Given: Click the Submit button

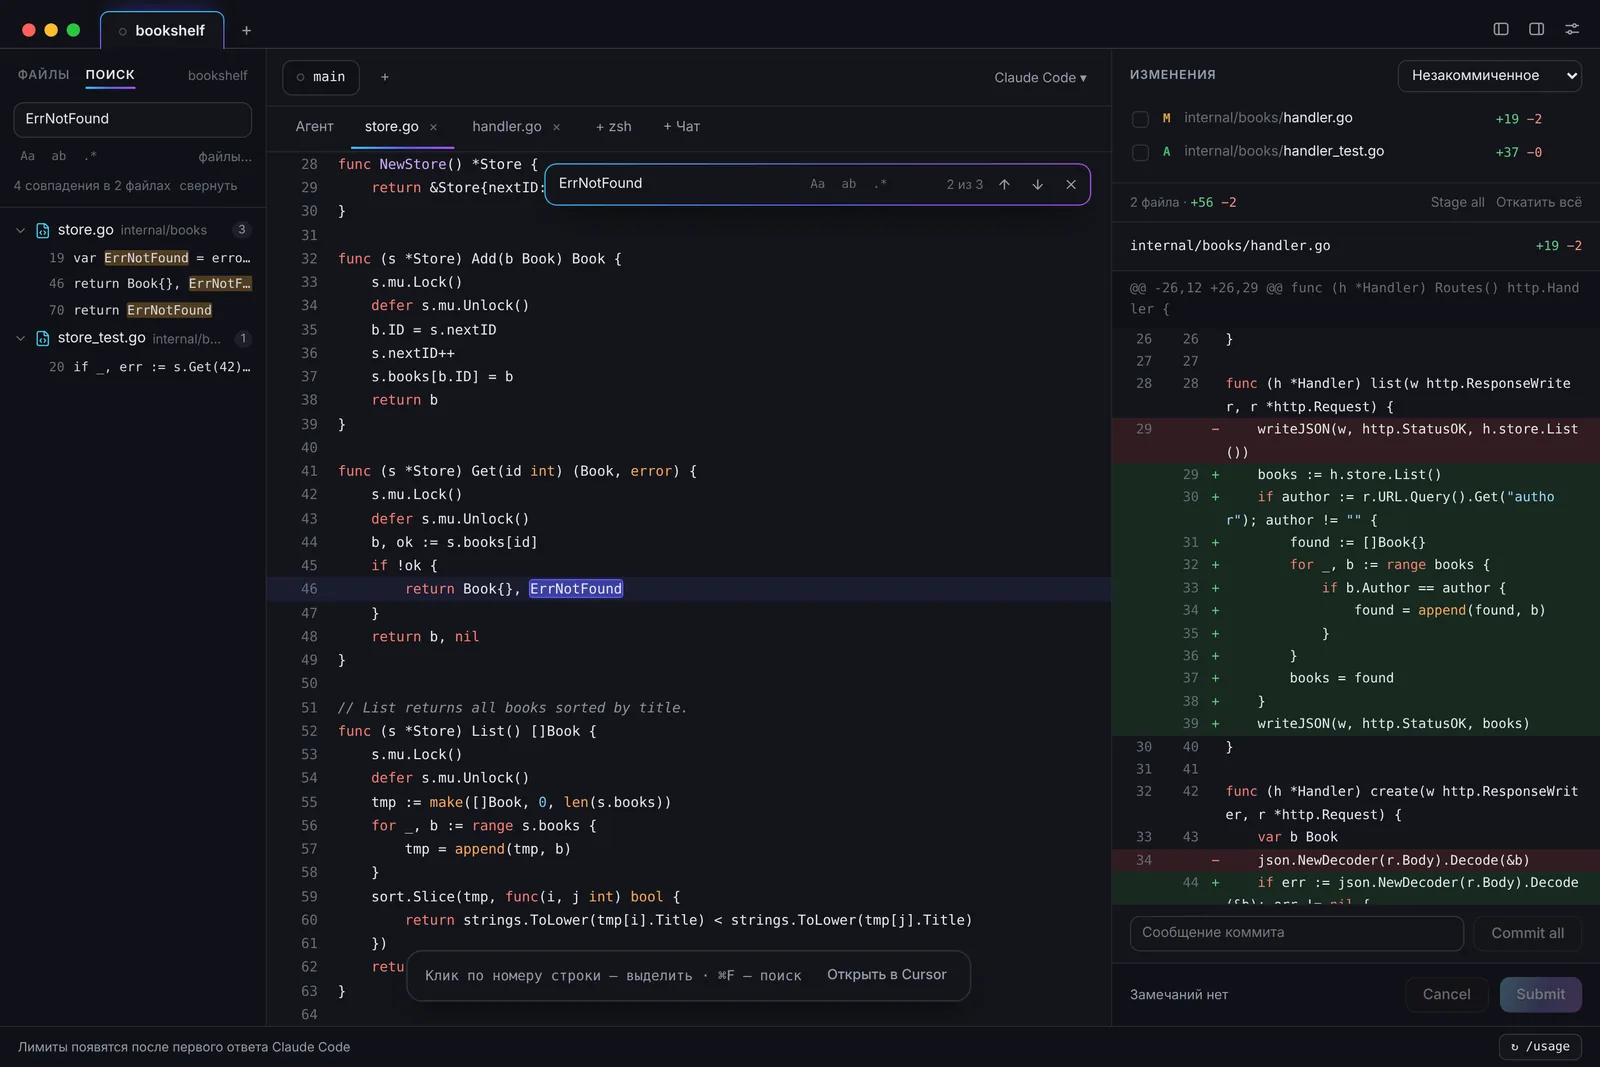Looking at the screenshot, I should 1540,994.
